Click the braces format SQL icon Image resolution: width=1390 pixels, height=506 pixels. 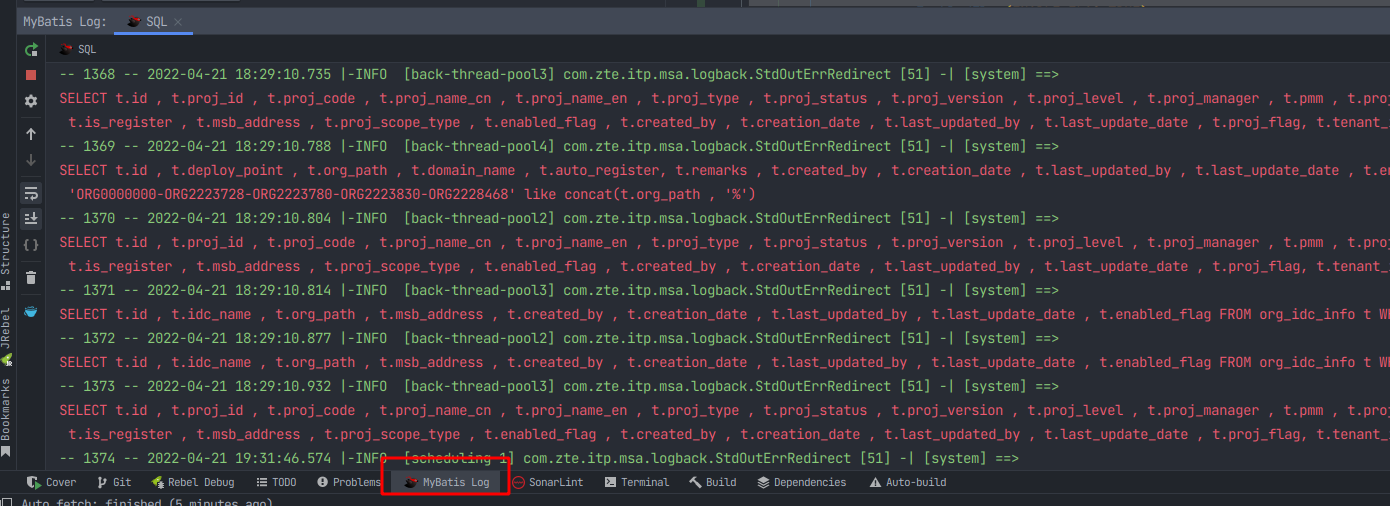[x=31, y=244]
